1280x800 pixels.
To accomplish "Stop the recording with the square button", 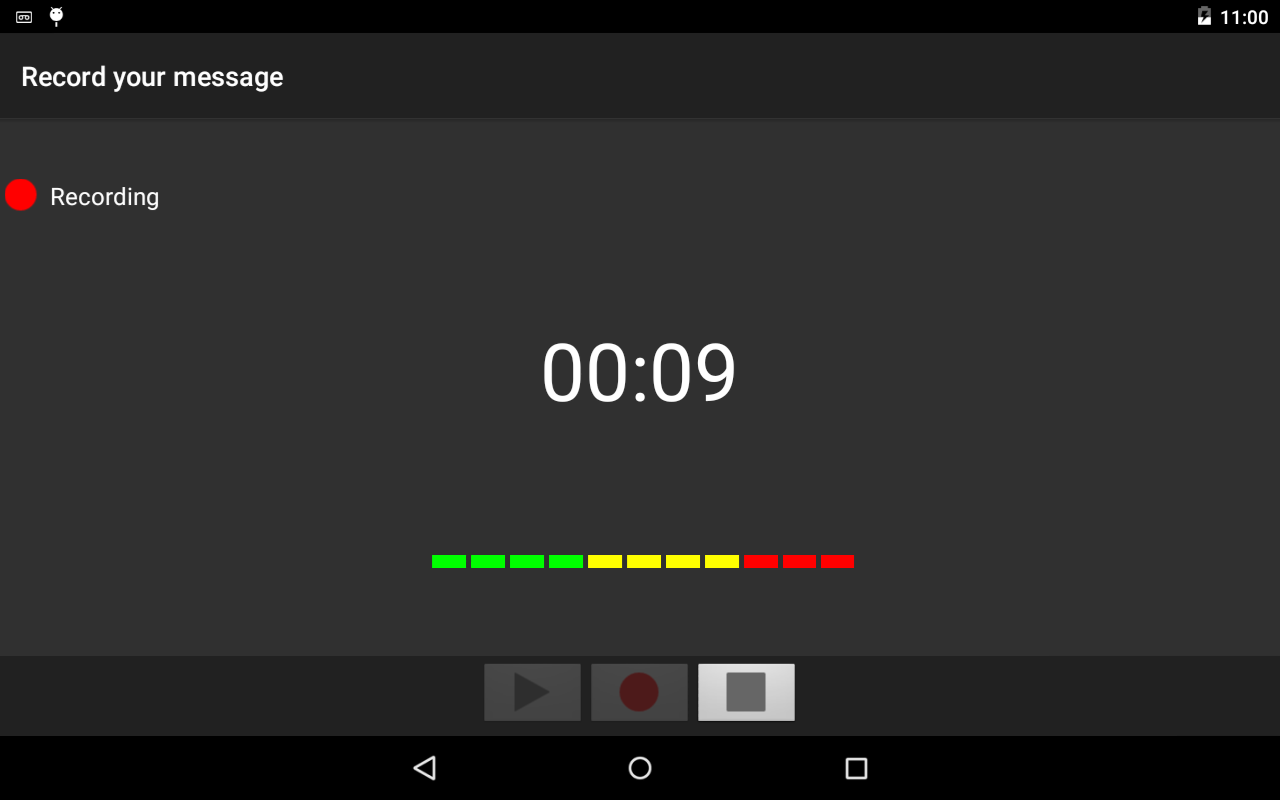I will 746,692.
